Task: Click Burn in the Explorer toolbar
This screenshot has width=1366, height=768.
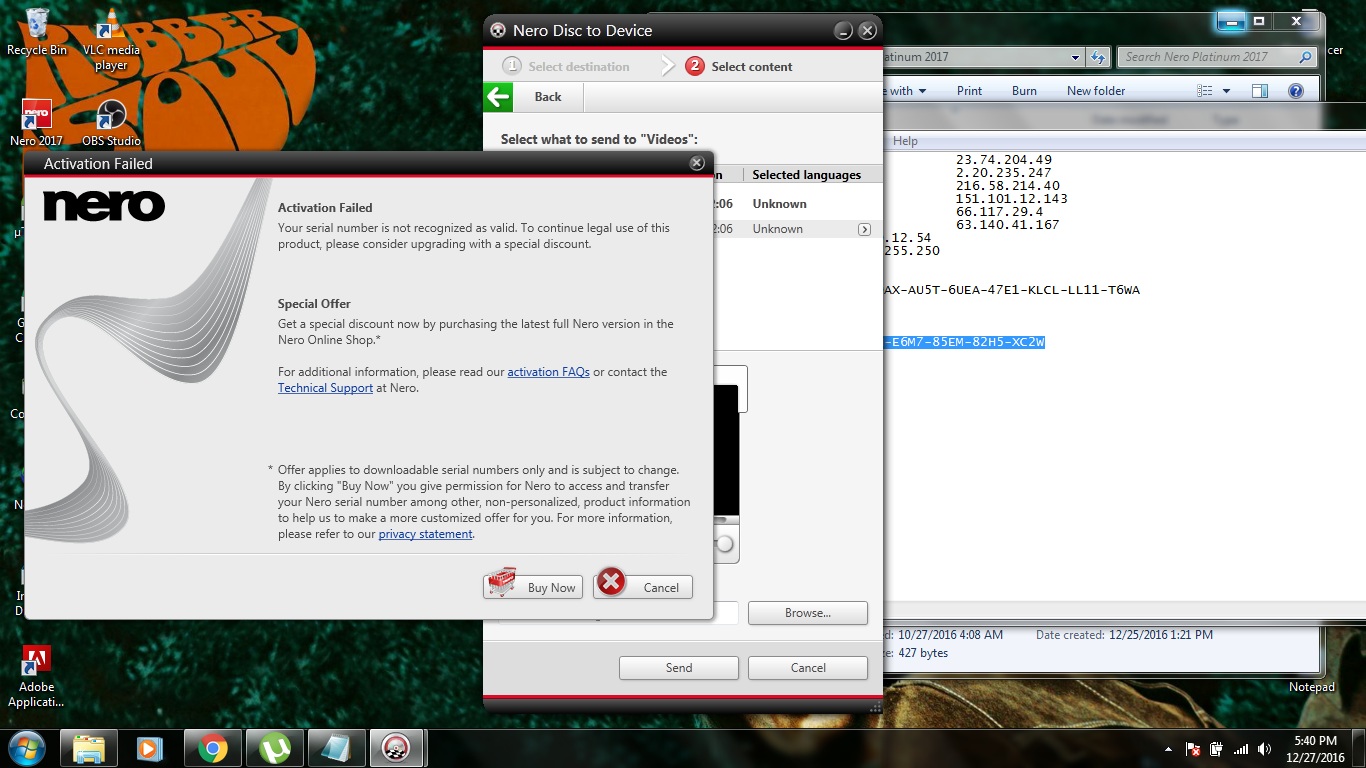Action: [x=1024, y=91]
